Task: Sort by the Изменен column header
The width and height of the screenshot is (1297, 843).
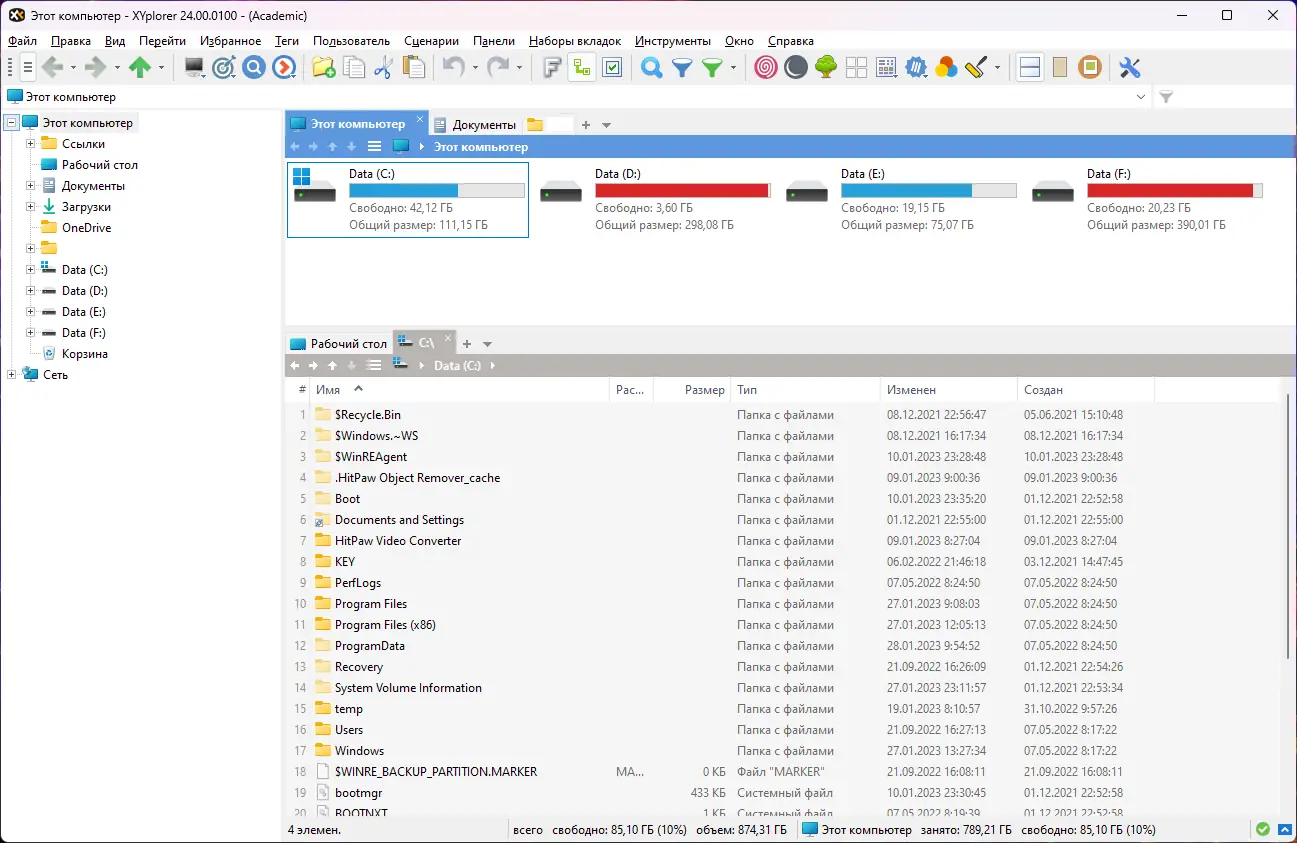Action: tap(948, 390)
